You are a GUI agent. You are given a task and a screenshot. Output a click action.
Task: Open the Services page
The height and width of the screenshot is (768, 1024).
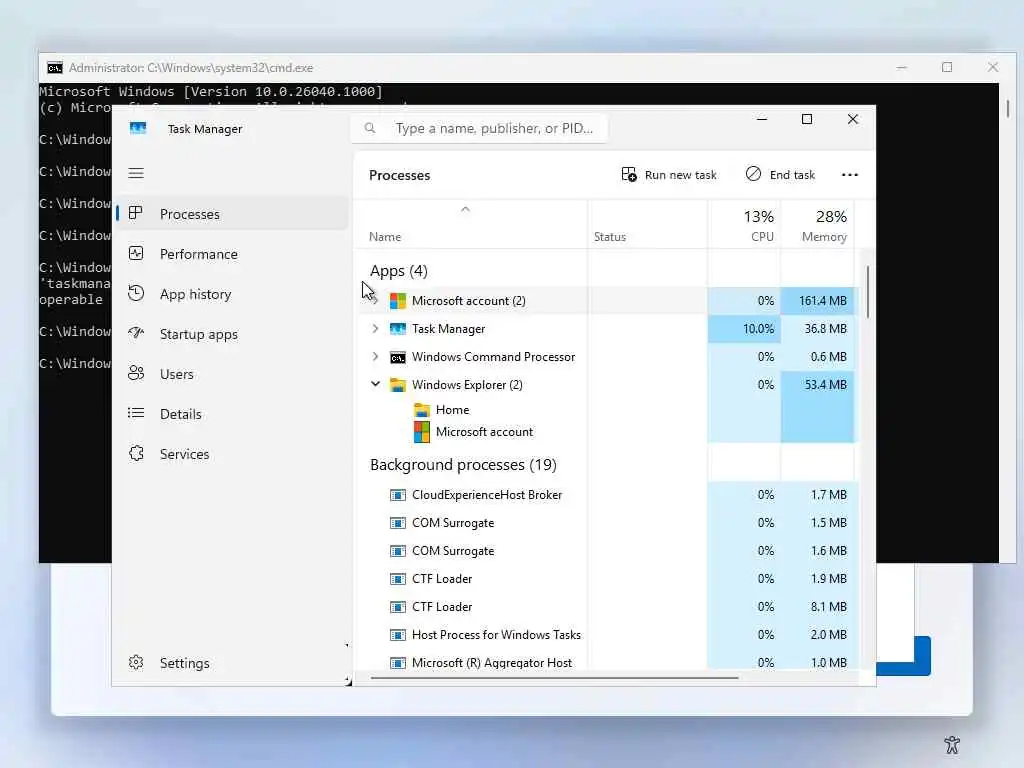[x=233, y=454]
